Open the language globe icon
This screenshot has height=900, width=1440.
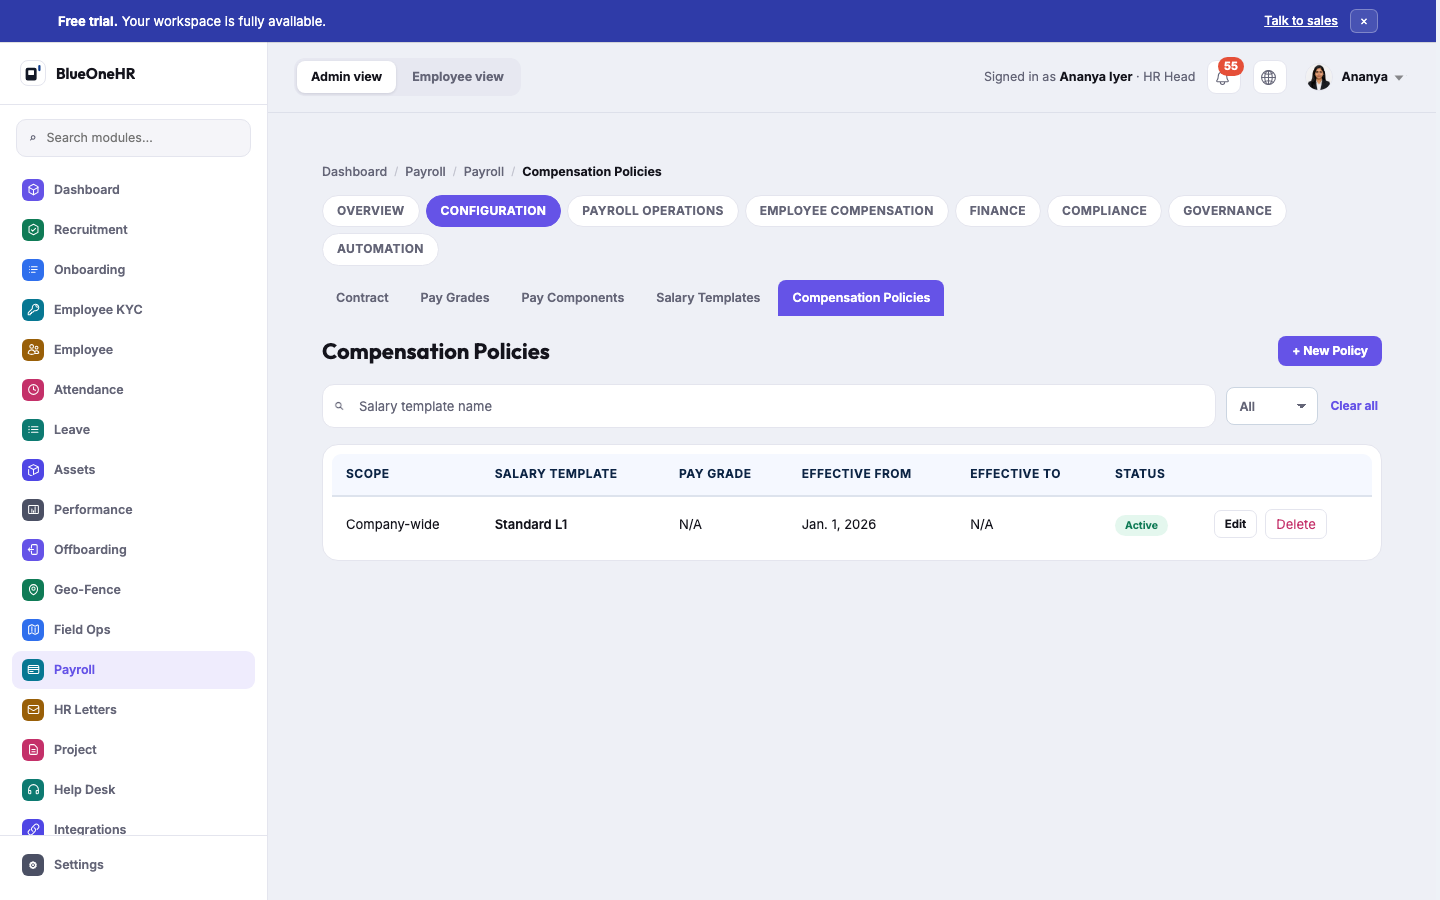pos(1269,77)
